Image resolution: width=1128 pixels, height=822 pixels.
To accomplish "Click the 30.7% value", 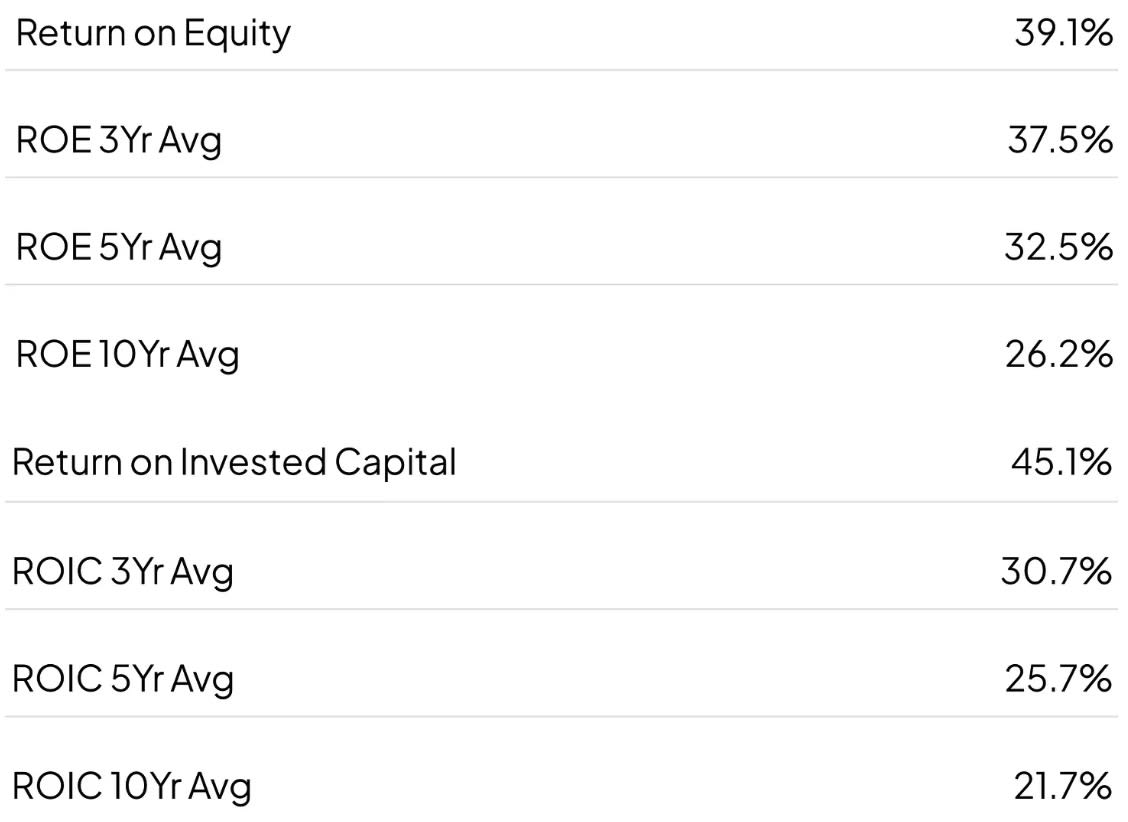I will (x=1057, y=572).
